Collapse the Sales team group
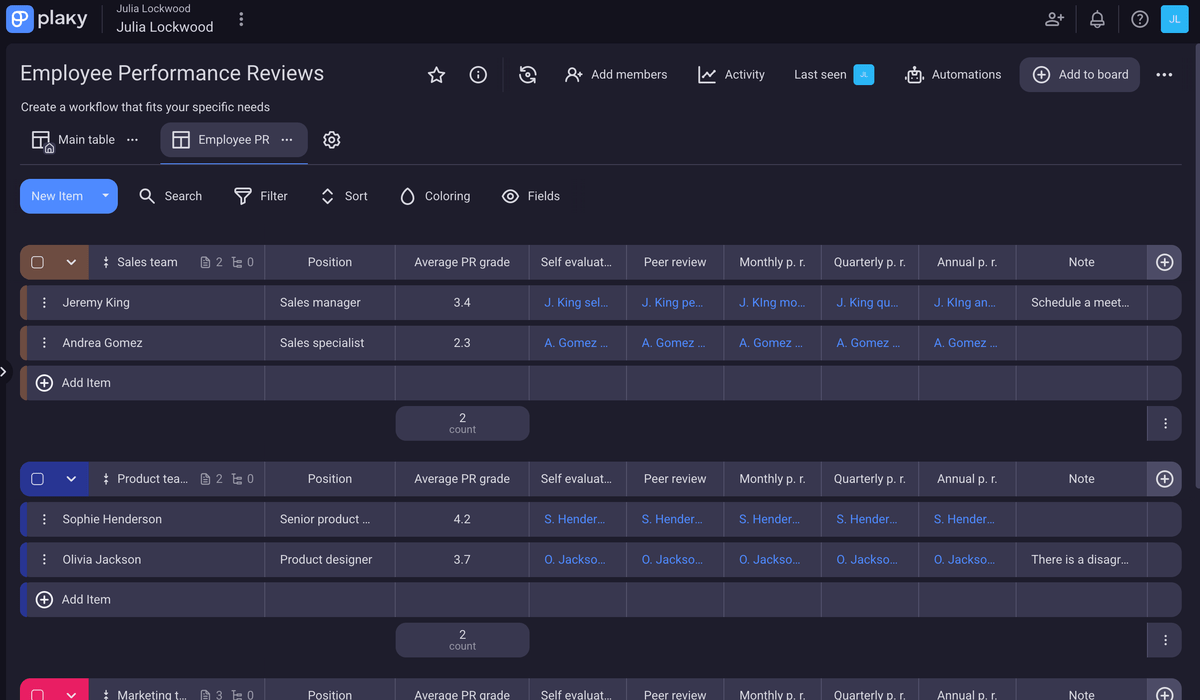Screen dimensions: 1200x700 (71, 262)
